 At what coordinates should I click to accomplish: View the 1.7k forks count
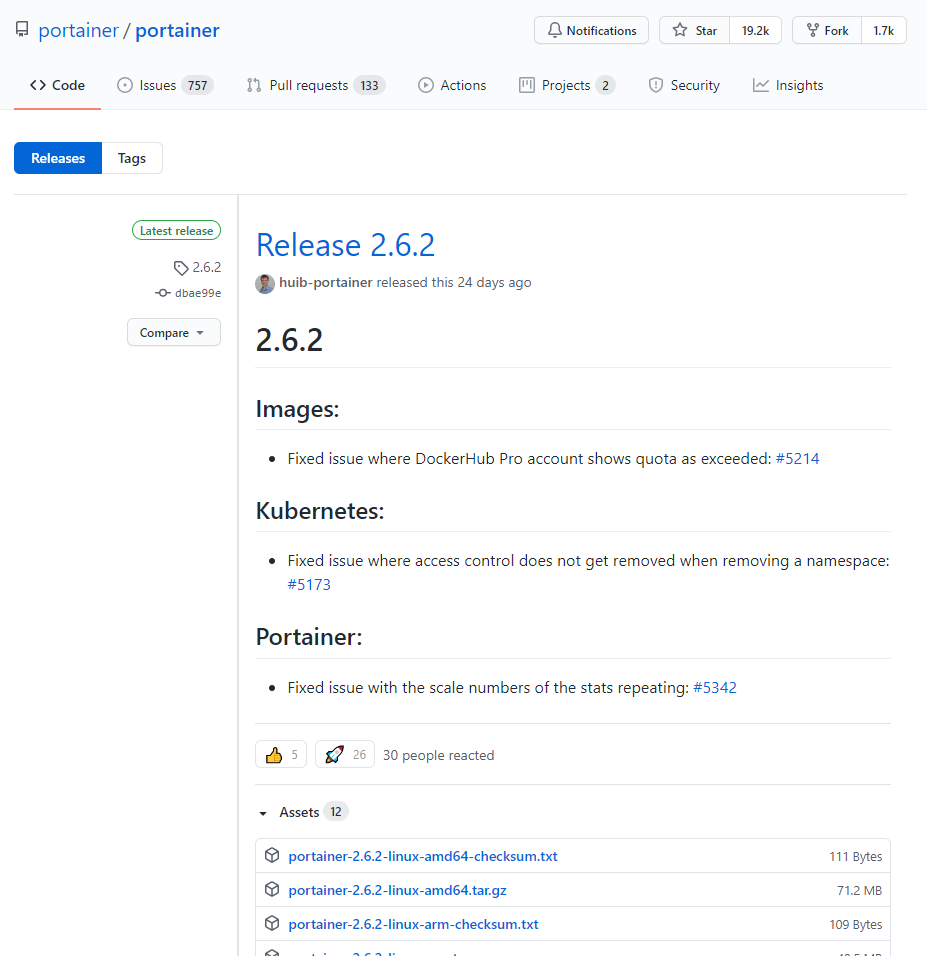(x=883, y=30)
